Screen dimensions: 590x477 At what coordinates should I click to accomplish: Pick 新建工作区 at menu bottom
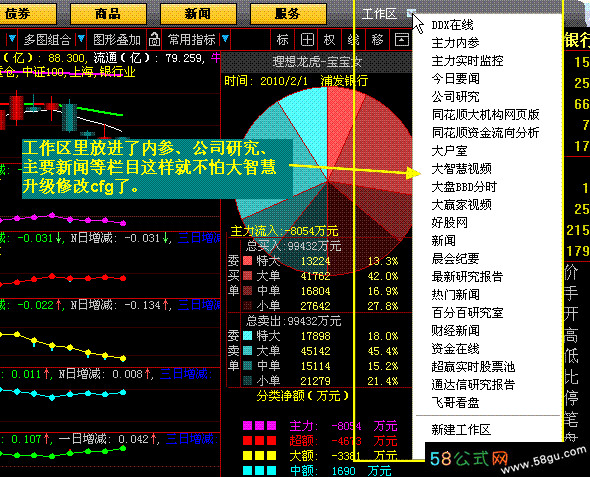pyautogui.click(x=461, y=430)
